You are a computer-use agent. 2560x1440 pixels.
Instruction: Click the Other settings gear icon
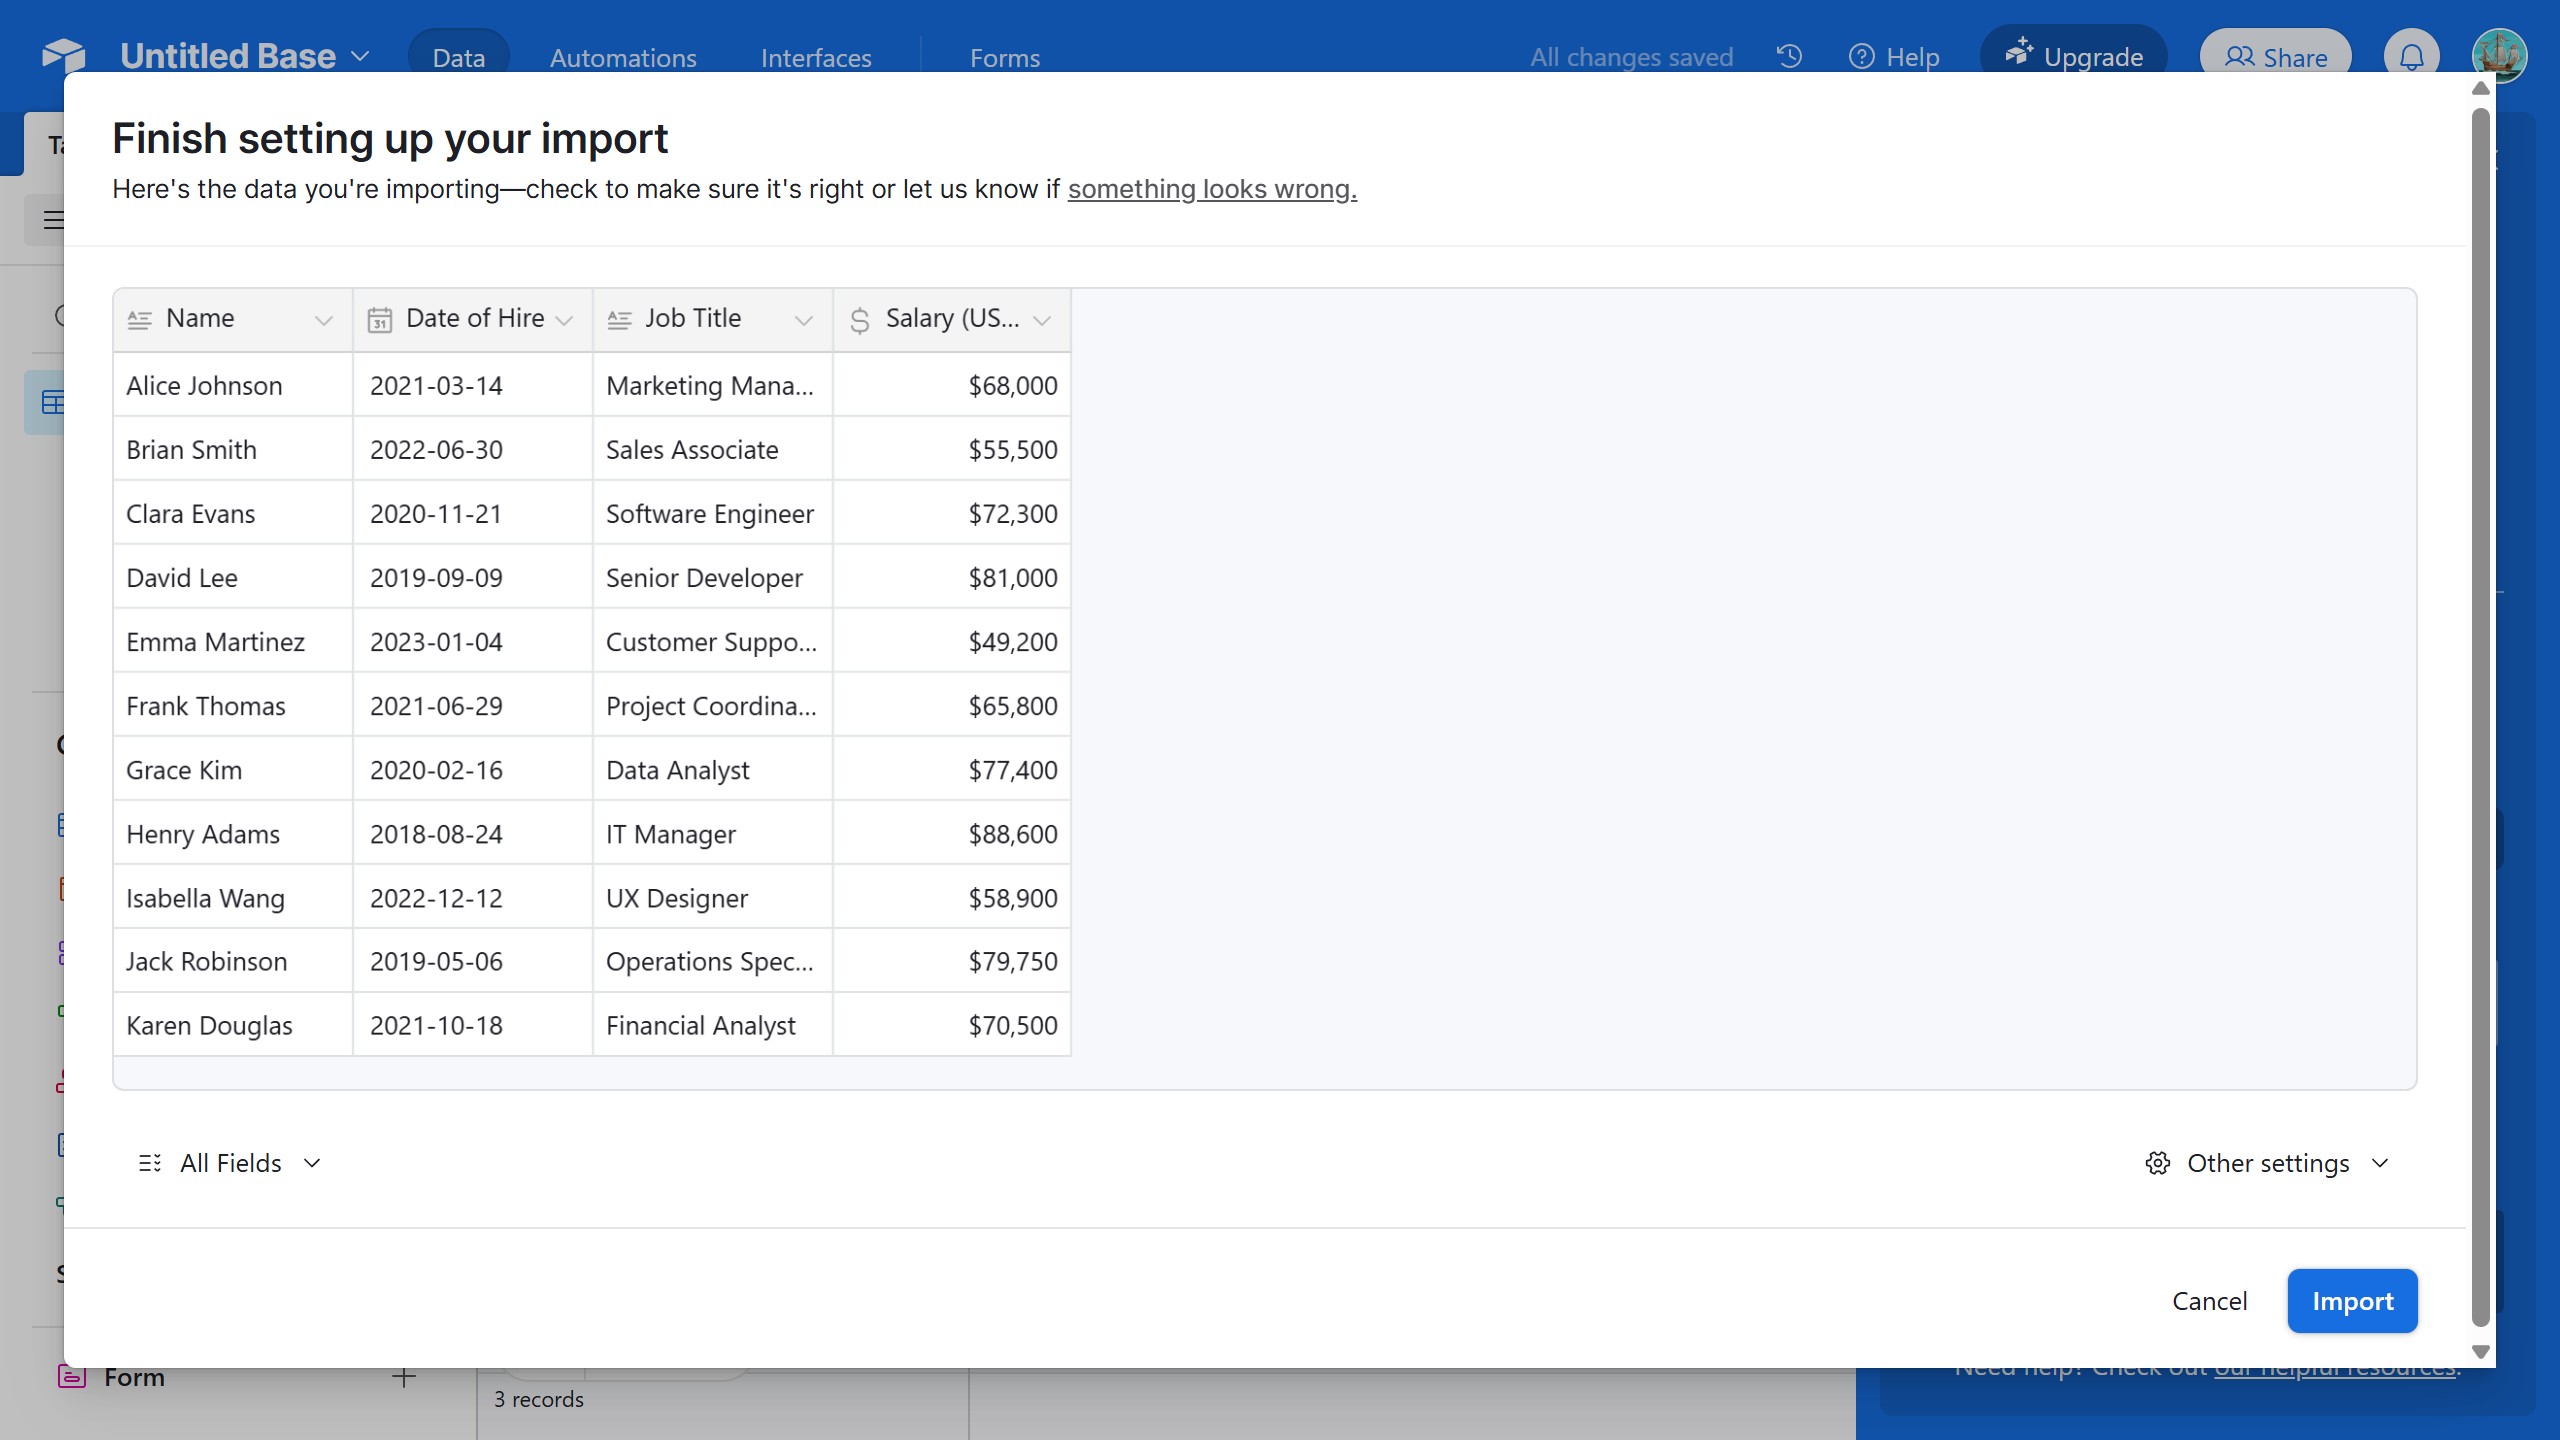point(2157,1163)
